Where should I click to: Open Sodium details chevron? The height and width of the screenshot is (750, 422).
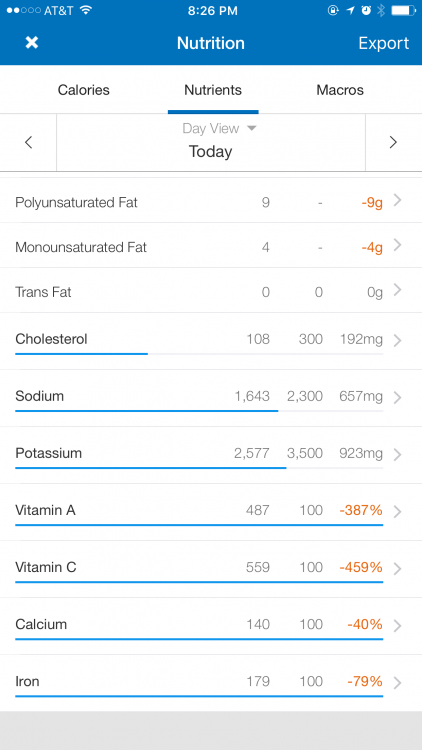pyautogui.click(x=397, y=397)
